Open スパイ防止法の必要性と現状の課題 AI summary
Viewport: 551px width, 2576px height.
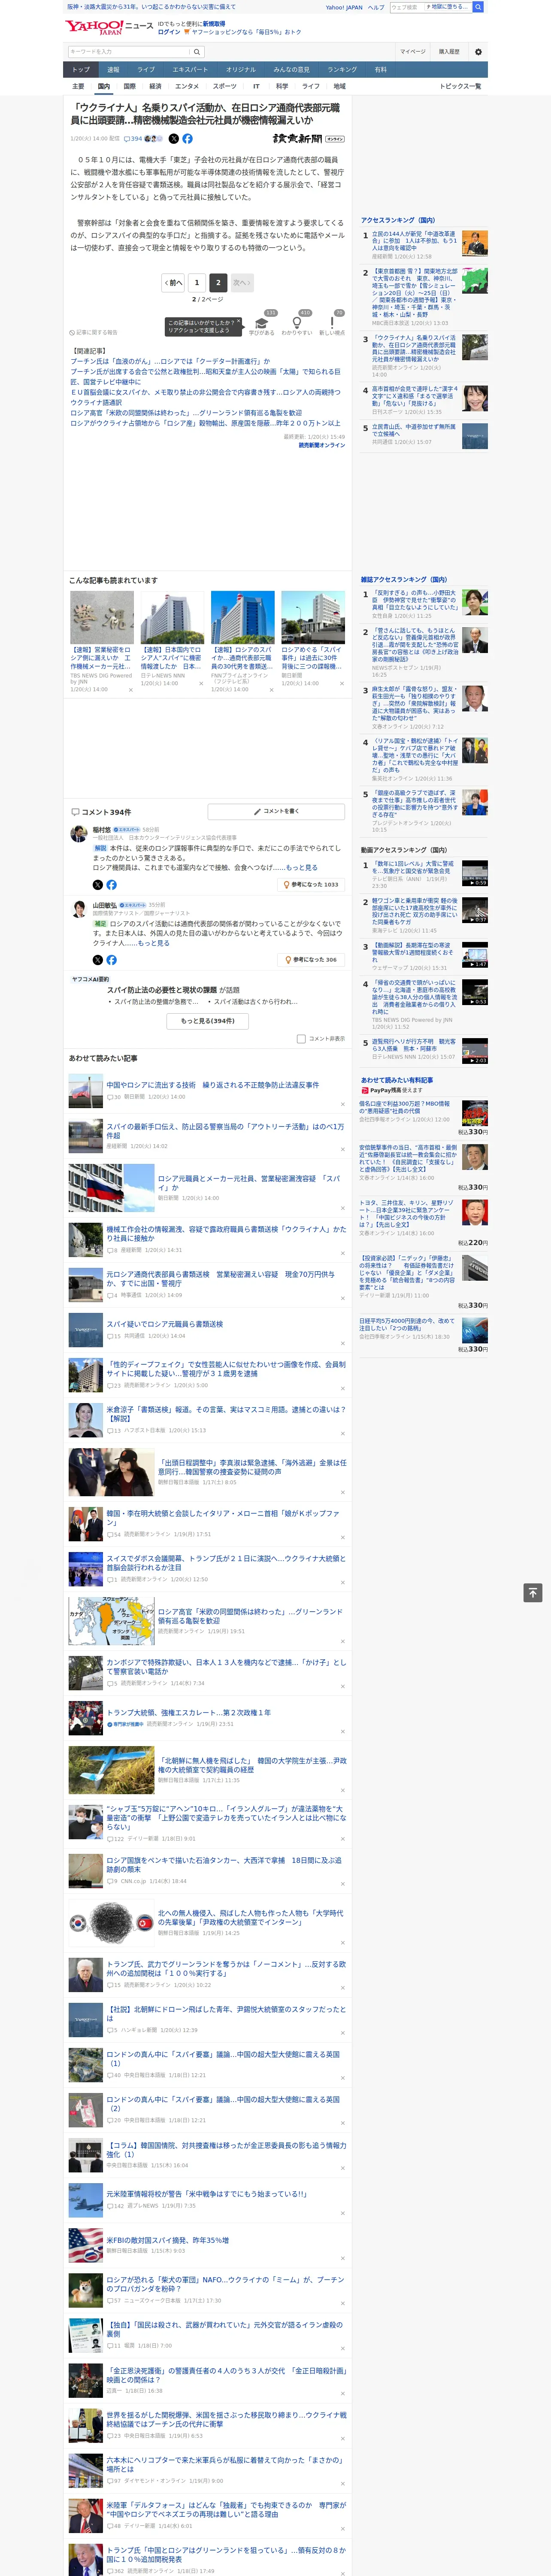click(x=173, y=990)
